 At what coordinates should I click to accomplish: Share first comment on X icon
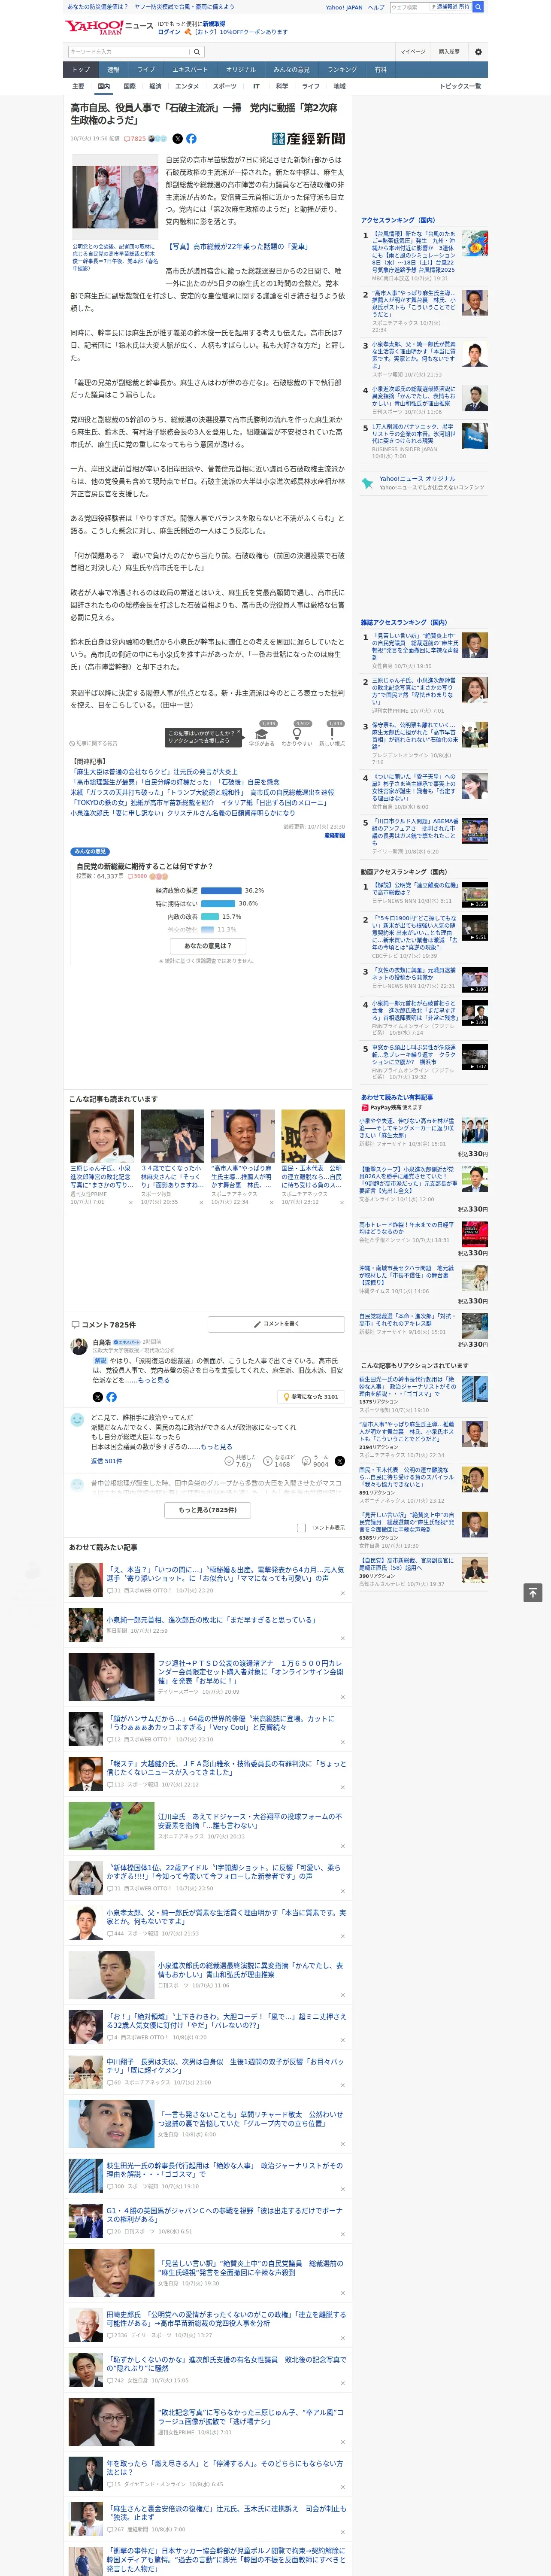(x=98, y=1397)
